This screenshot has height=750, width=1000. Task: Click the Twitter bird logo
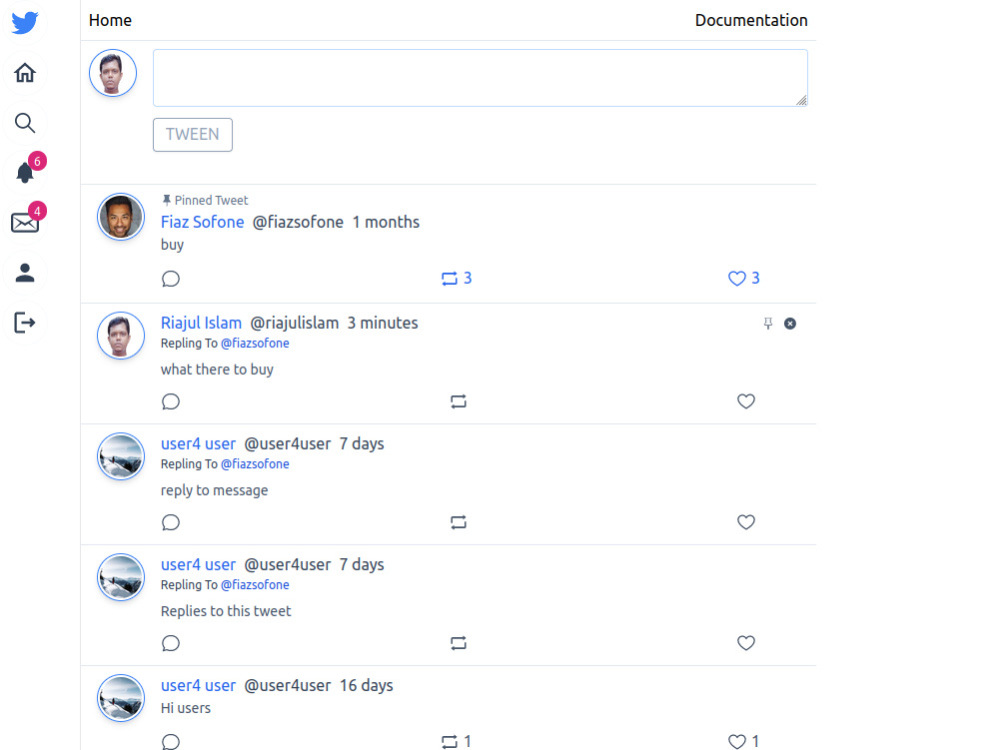(24, 22)
